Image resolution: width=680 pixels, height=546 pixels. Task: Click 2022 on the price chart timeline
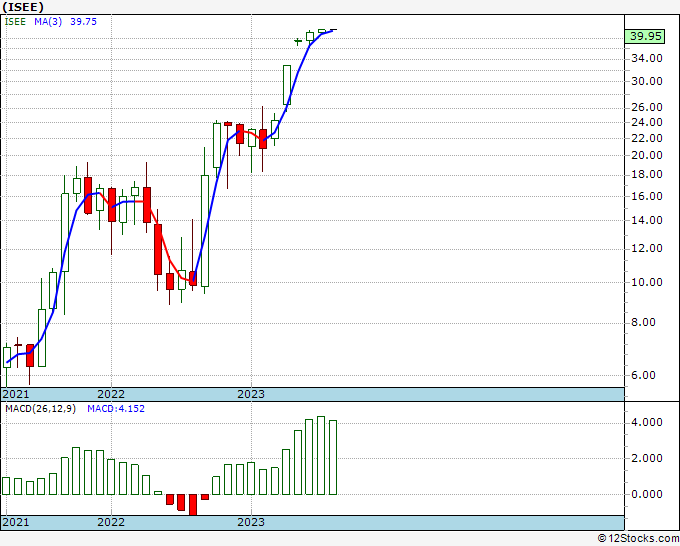tap(111, 394)
